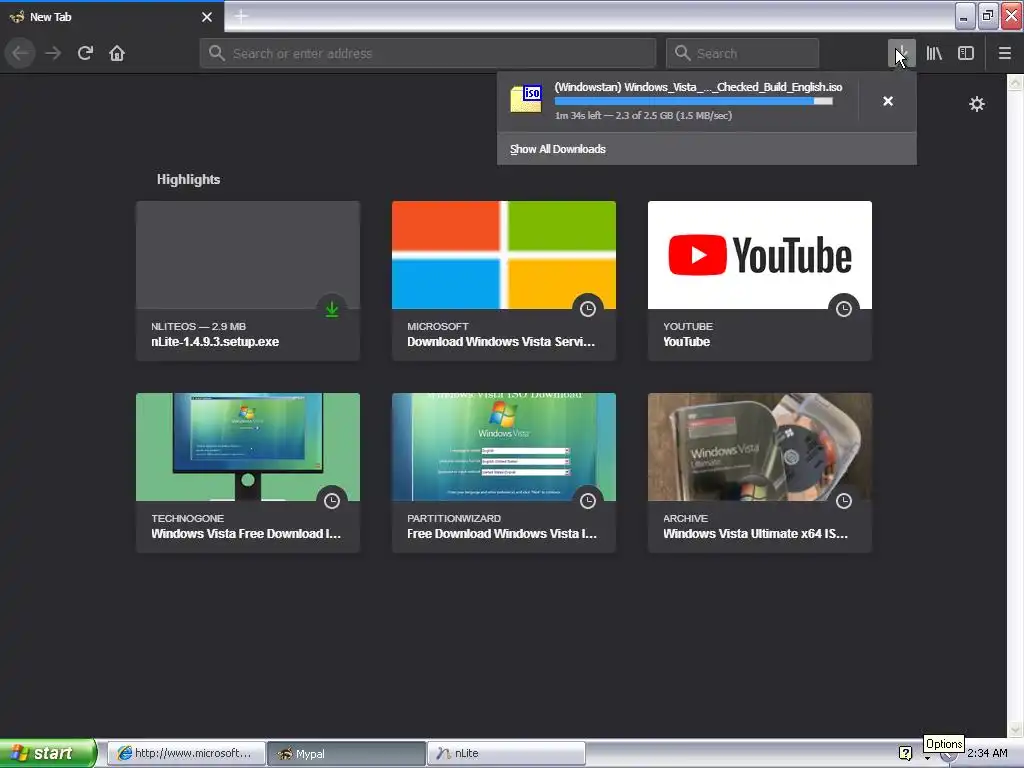Open the PartitionWizard Vista setup thumbnail
Screen dimensions: 1024x768
click(504, 447)
